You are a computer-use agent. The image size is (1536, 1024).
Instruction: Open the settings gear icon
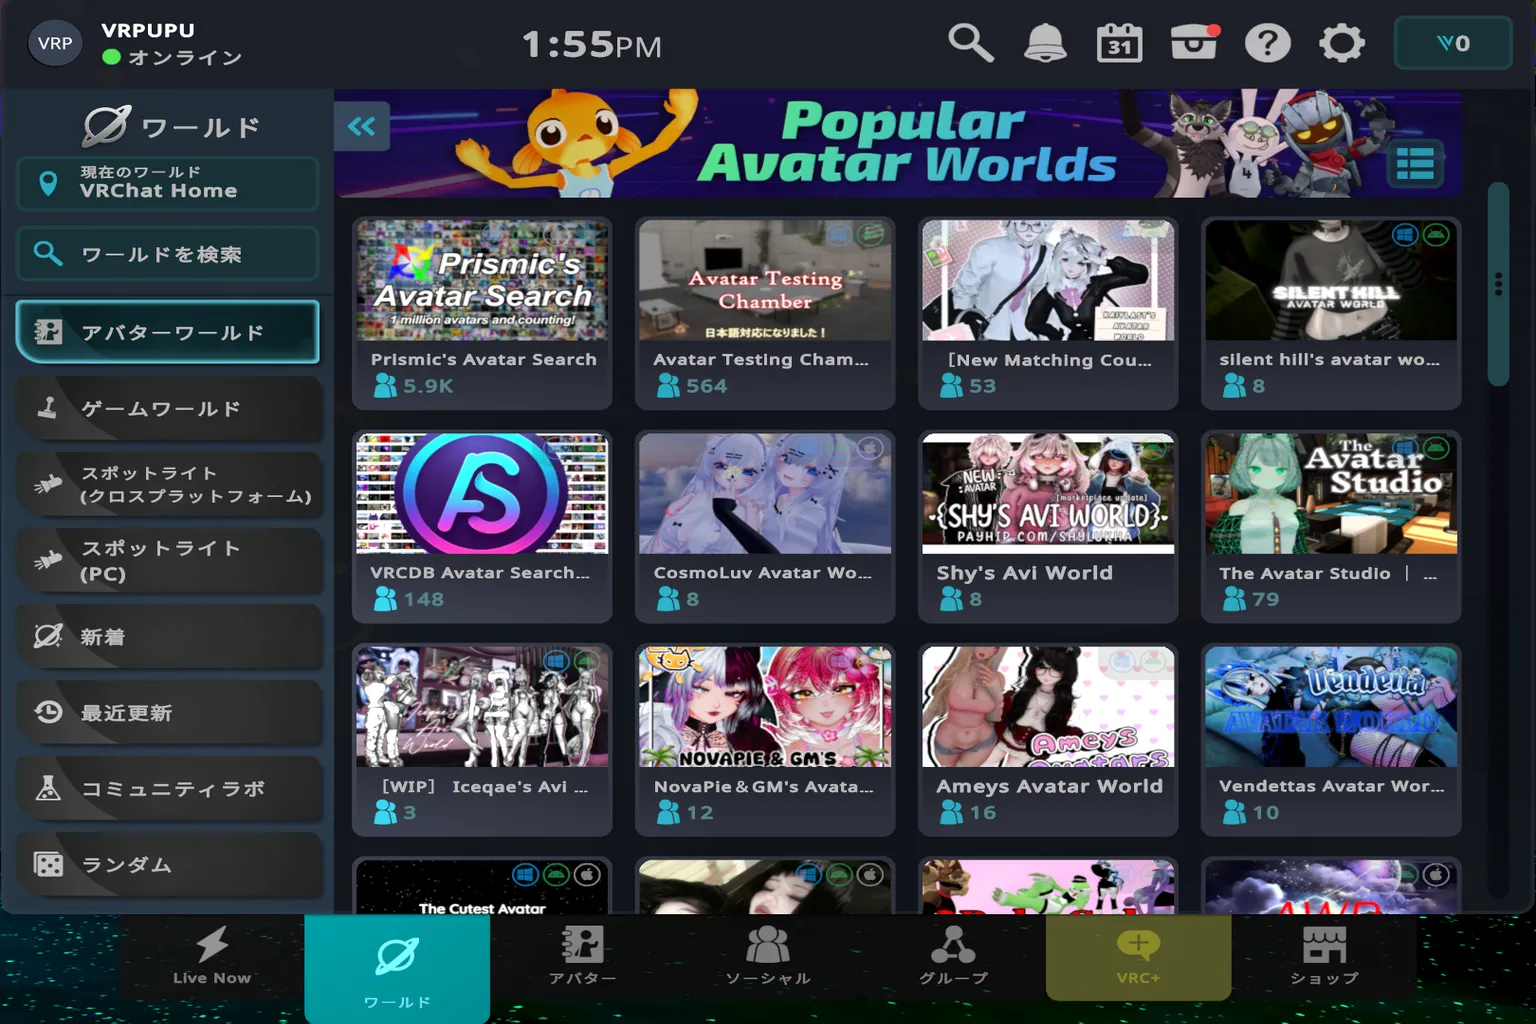tap(1342, 43)
